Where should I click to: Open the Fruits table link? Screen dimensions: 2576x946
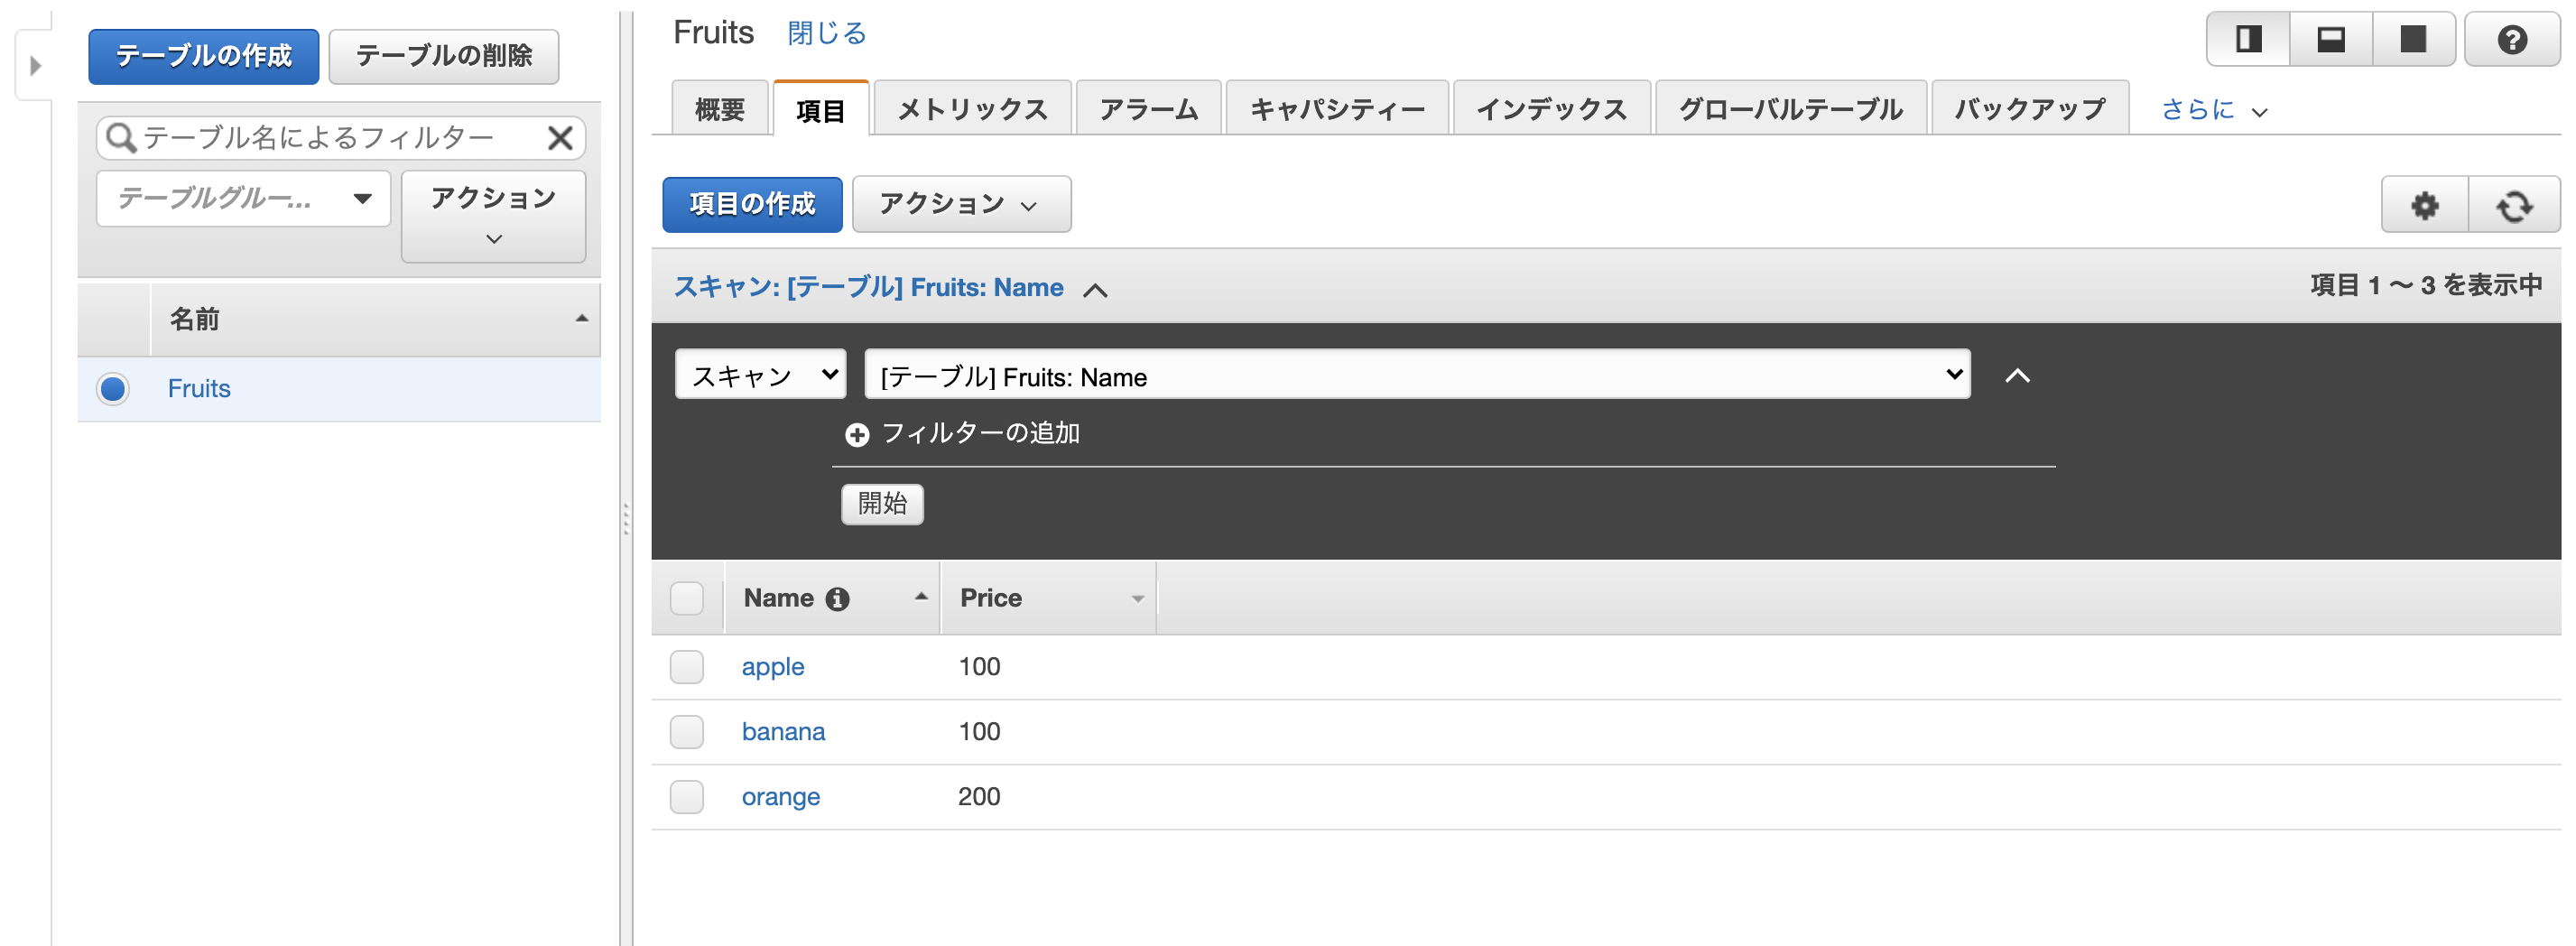click(x=199, y=388)
